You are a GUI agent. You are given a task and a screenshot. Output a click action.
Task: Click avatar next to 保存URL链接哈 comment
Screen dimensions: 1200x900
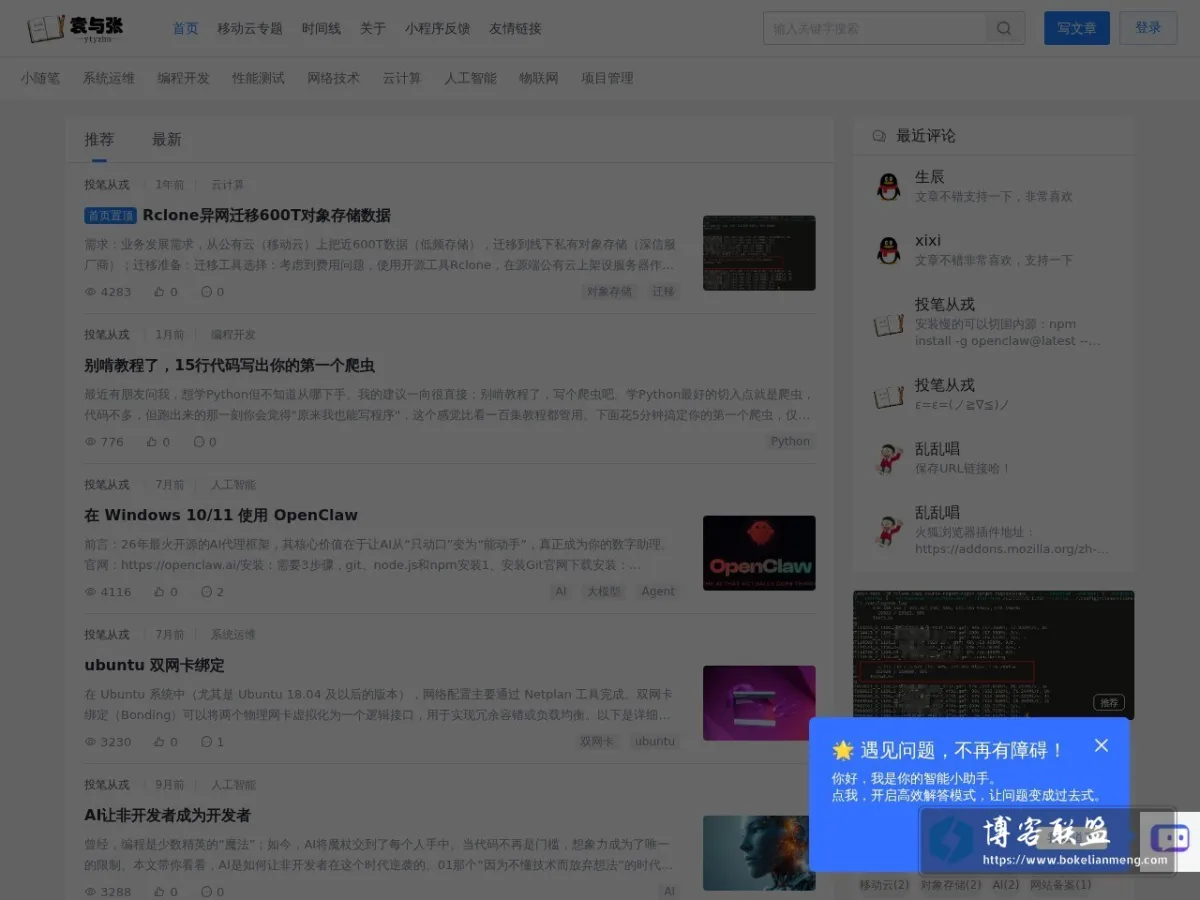point(888,458)
